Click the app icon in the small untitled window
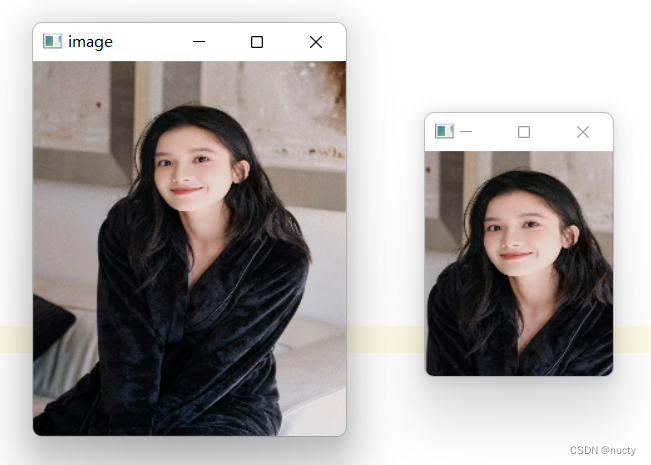Screen dimensions: 651x465 [444, 131]
